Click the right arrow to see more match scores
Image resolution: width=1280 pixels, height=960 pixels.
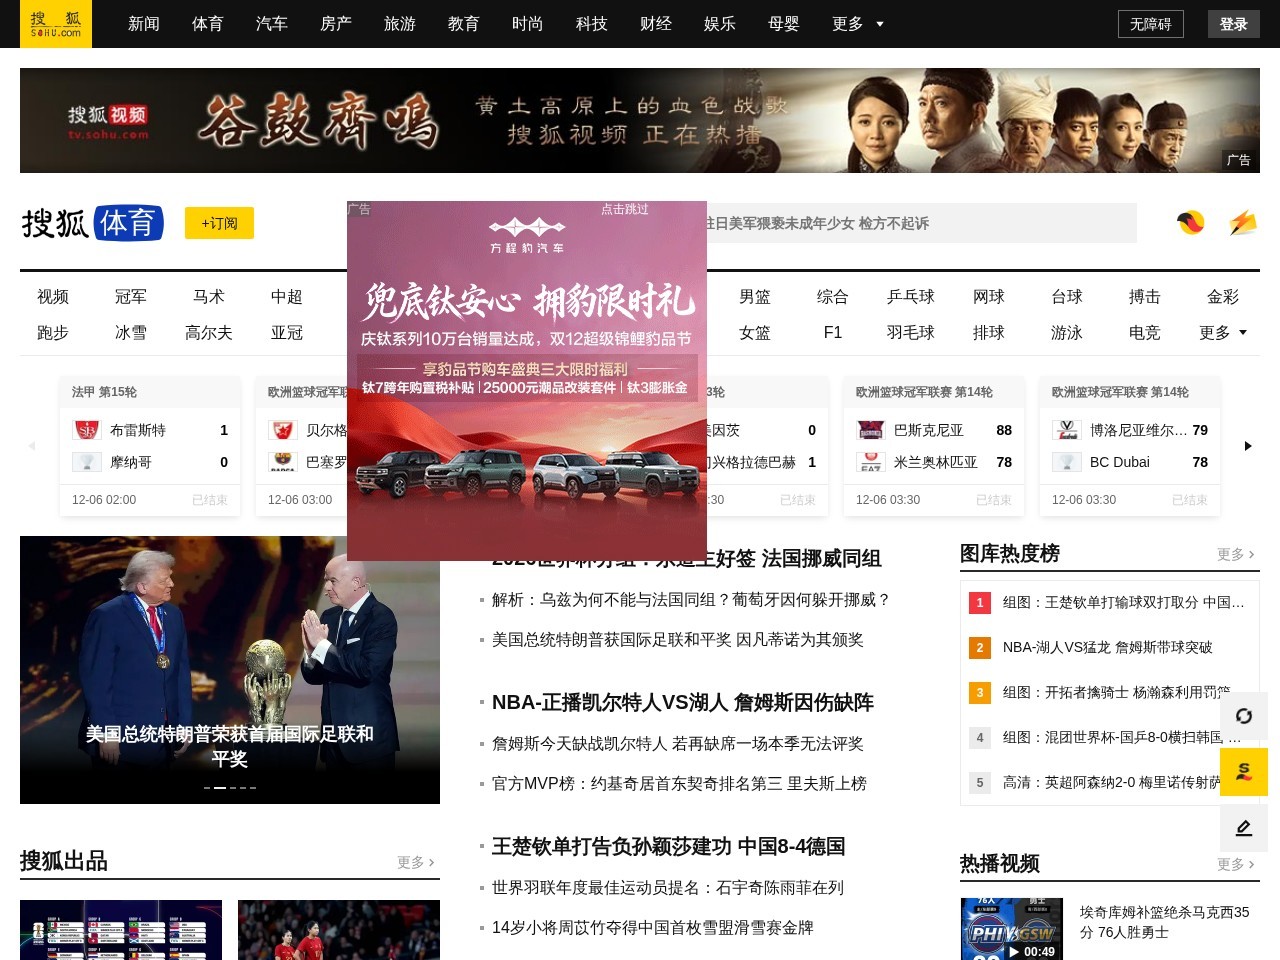[1247, 446]
